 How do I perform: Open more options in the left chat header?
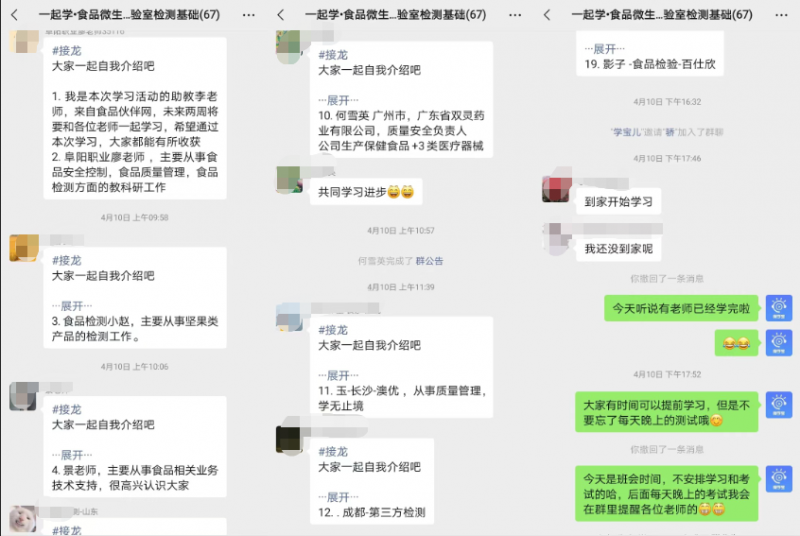pyautogui.click(x=248, y=15)
